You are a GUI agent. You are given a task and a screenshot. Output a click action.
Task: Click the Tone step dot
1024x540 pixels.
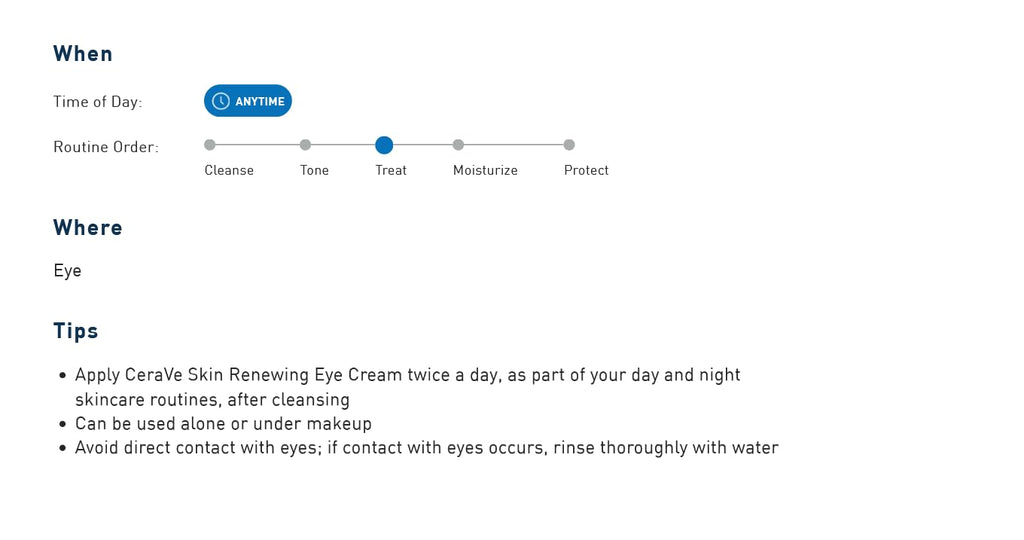click(305, 145)
